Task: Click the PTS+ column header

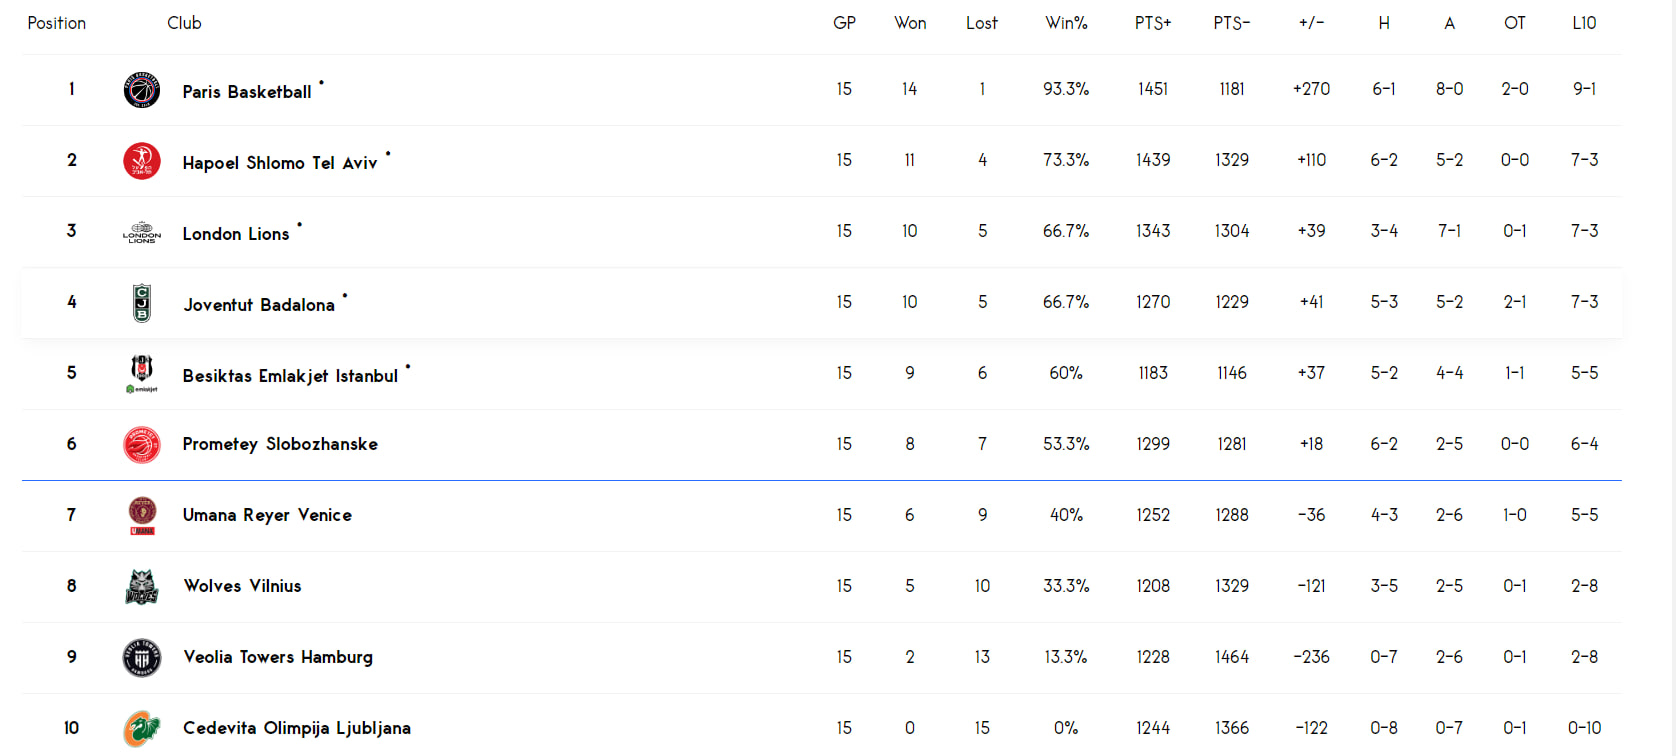Action: click(x=1153, y=23)
